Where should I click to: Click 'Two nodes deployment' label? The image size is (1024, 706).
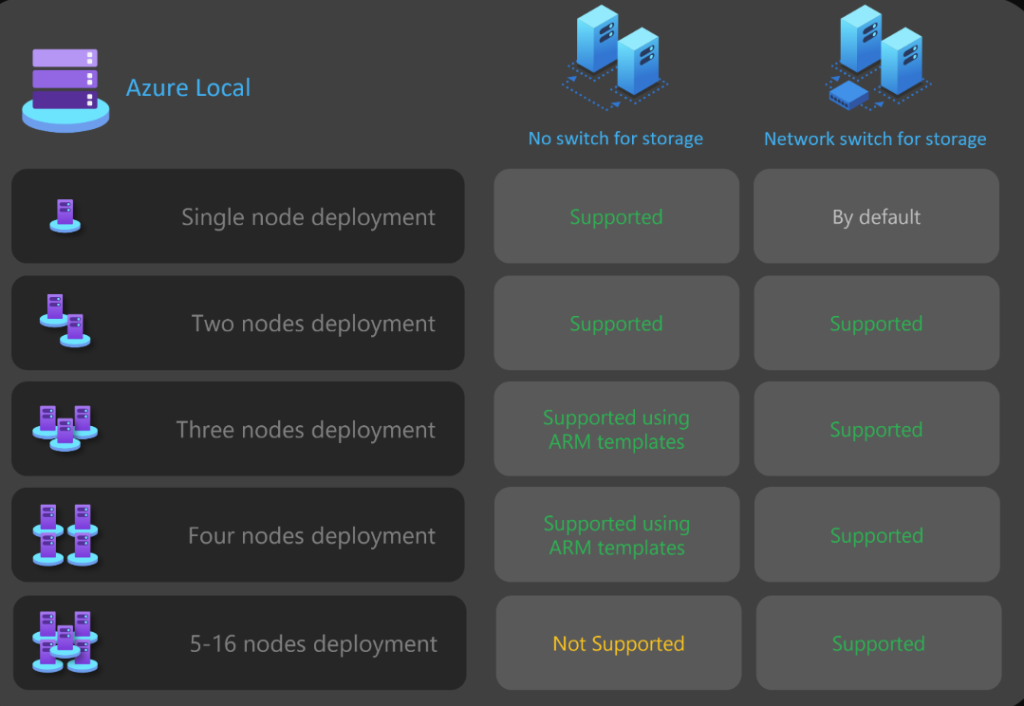(x=313, y=323)
